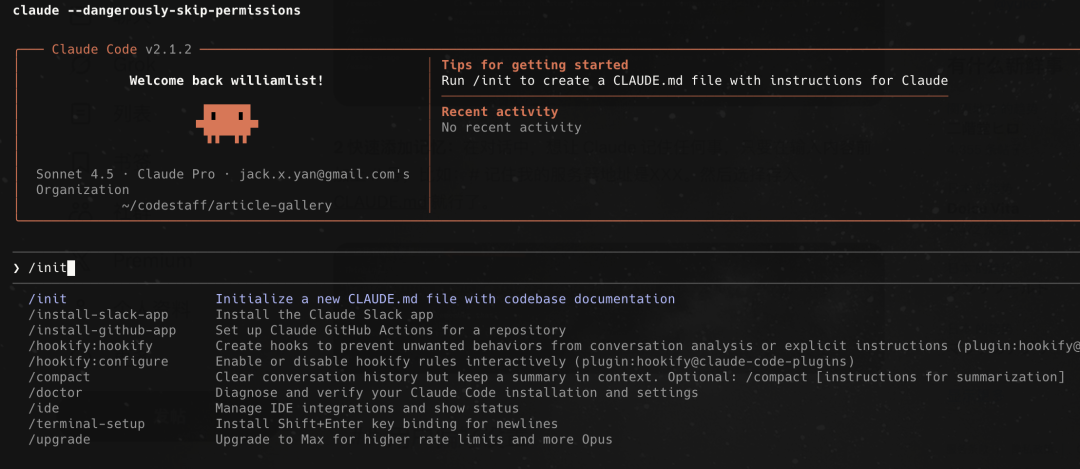Choose the /terminal-setup command
The height and width of the screenshot is (469, 1080).
[x=86, y=424]
